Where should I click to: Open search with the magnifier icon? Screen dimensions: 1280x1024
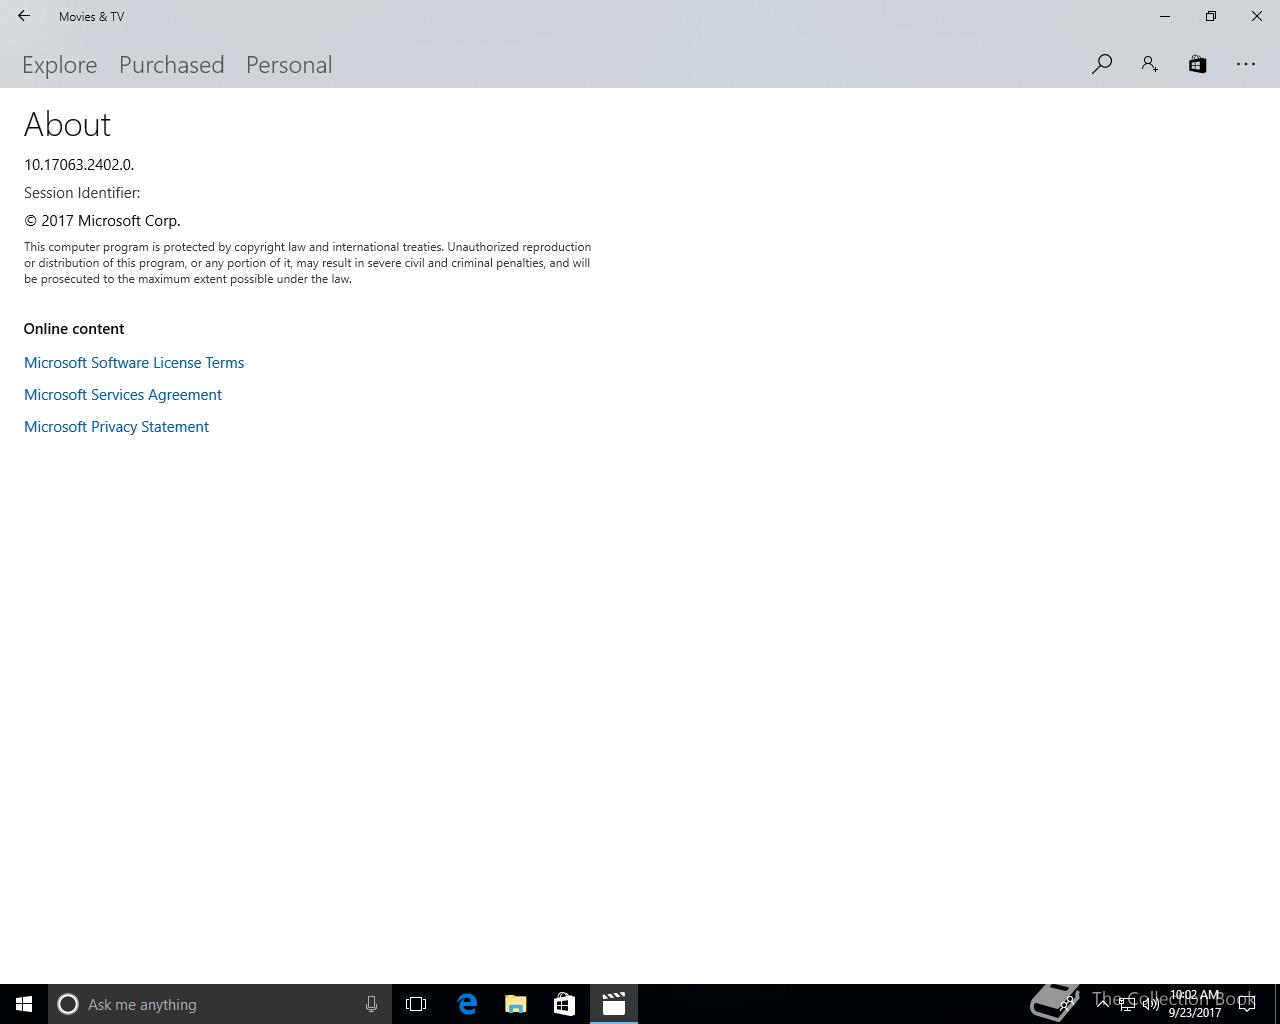pyautogui.click(x=1102, y=64)
